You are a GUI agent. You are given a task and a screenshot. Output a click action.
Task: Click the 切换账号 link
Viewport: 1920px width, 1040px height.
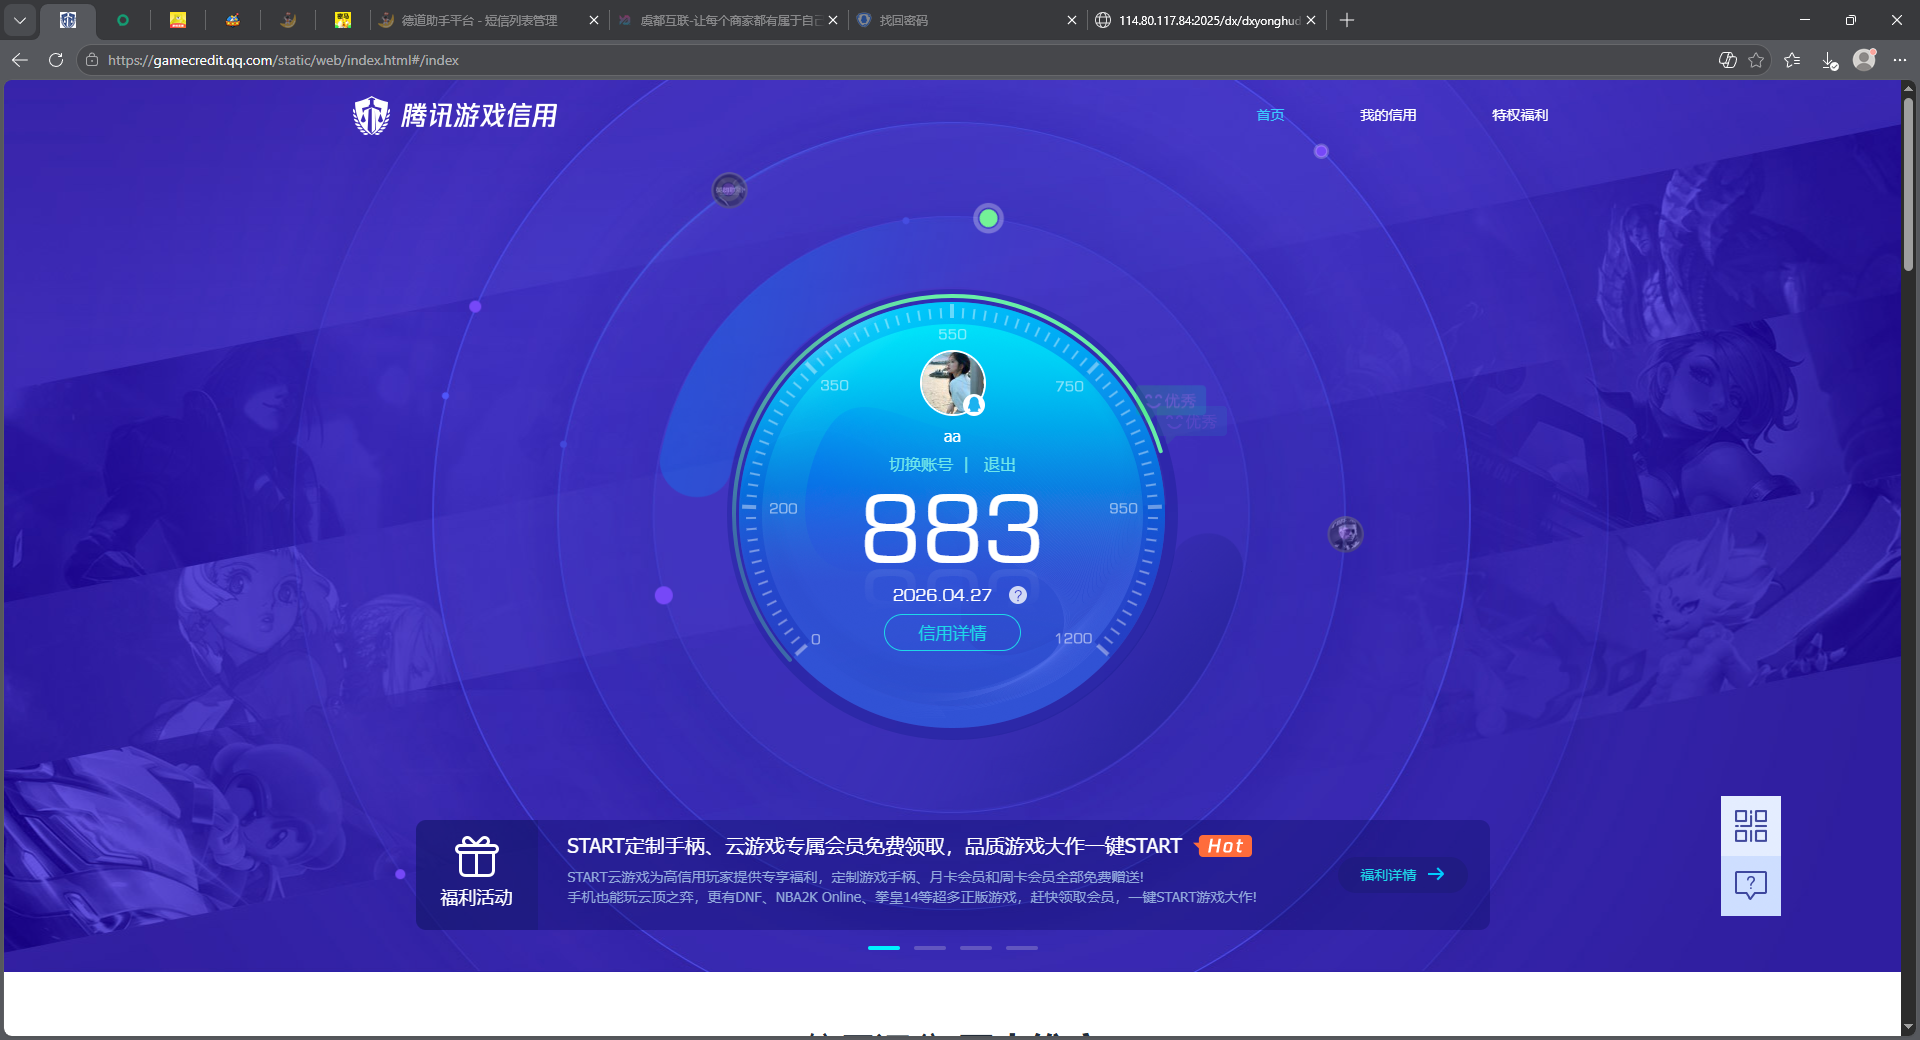click(921, 465)
